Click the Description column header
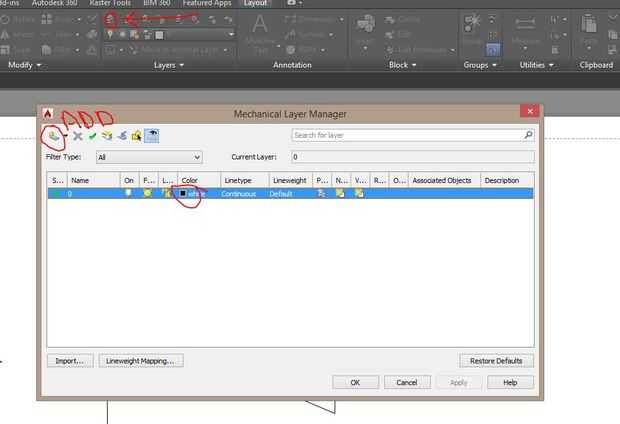This screenshot has width=620, height=424. click(x=507, y=180)
